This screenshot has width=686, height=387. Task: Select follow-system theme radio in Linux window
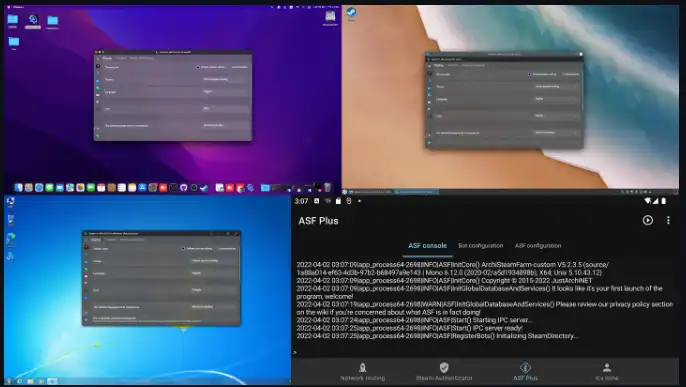(x=529, y=74)
